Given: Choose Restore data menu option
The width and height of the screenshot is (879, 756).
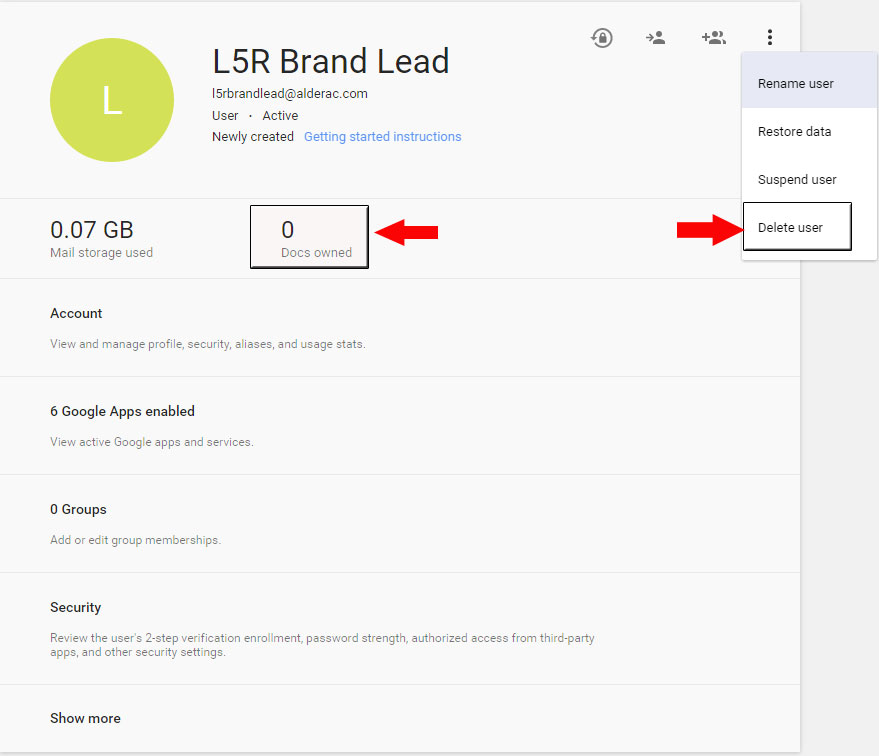Looking at the screenshot, I should pyautogui.click(x=809, y=132).
